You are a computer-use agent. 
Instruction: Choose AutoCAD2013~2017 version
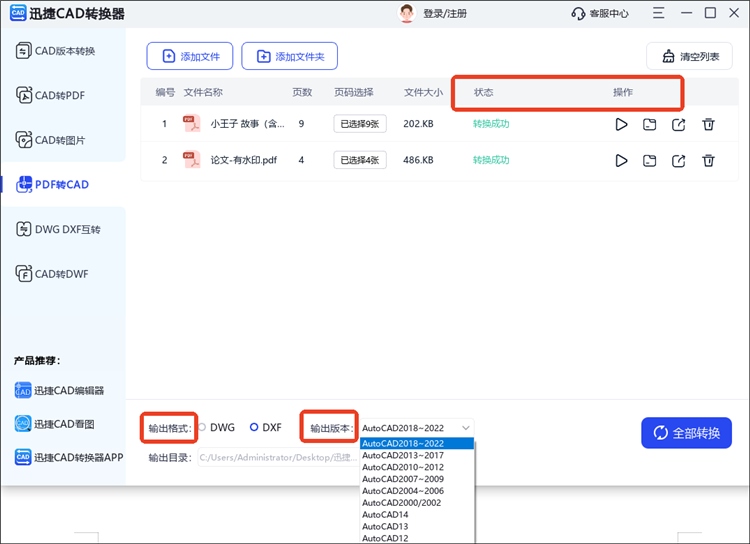coord(417,455)
